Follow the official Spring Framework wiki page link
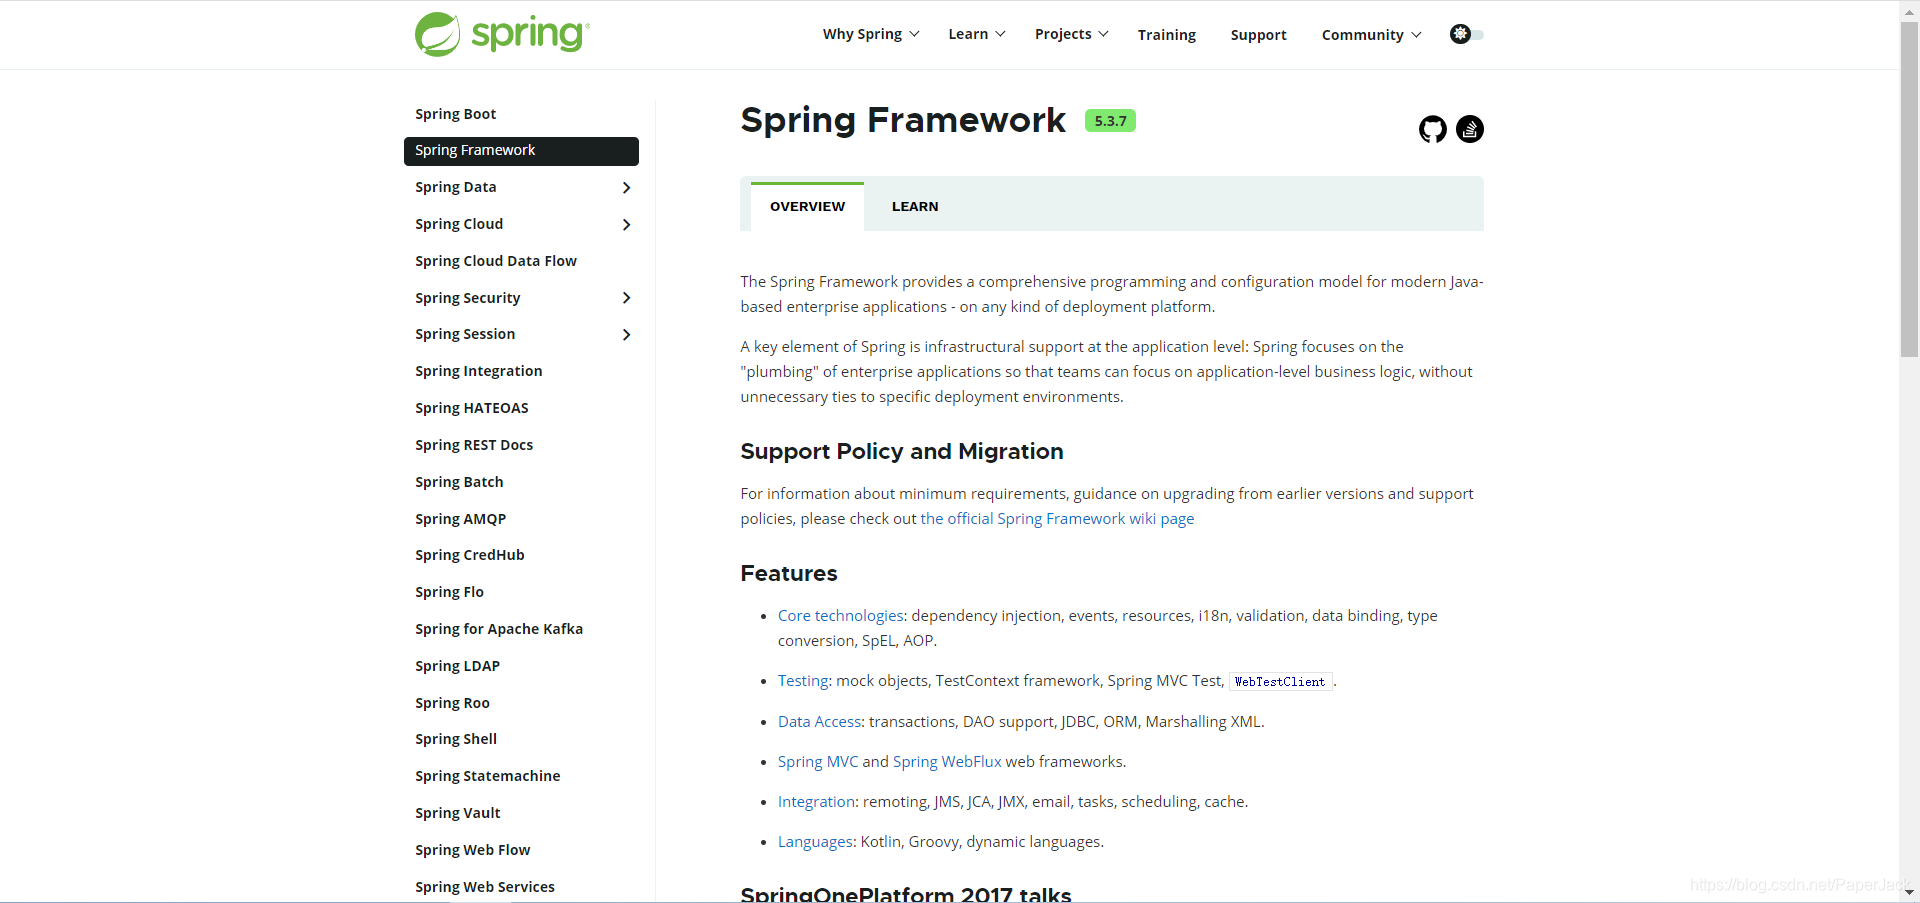The image size is (1920, 903). (1057, 519)
